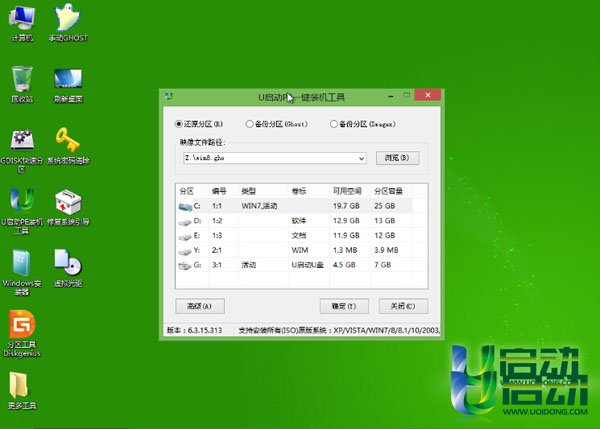Select the WIN7,活动 type cell
Viewport: 600px width, 429px height.
click(259, 206)
